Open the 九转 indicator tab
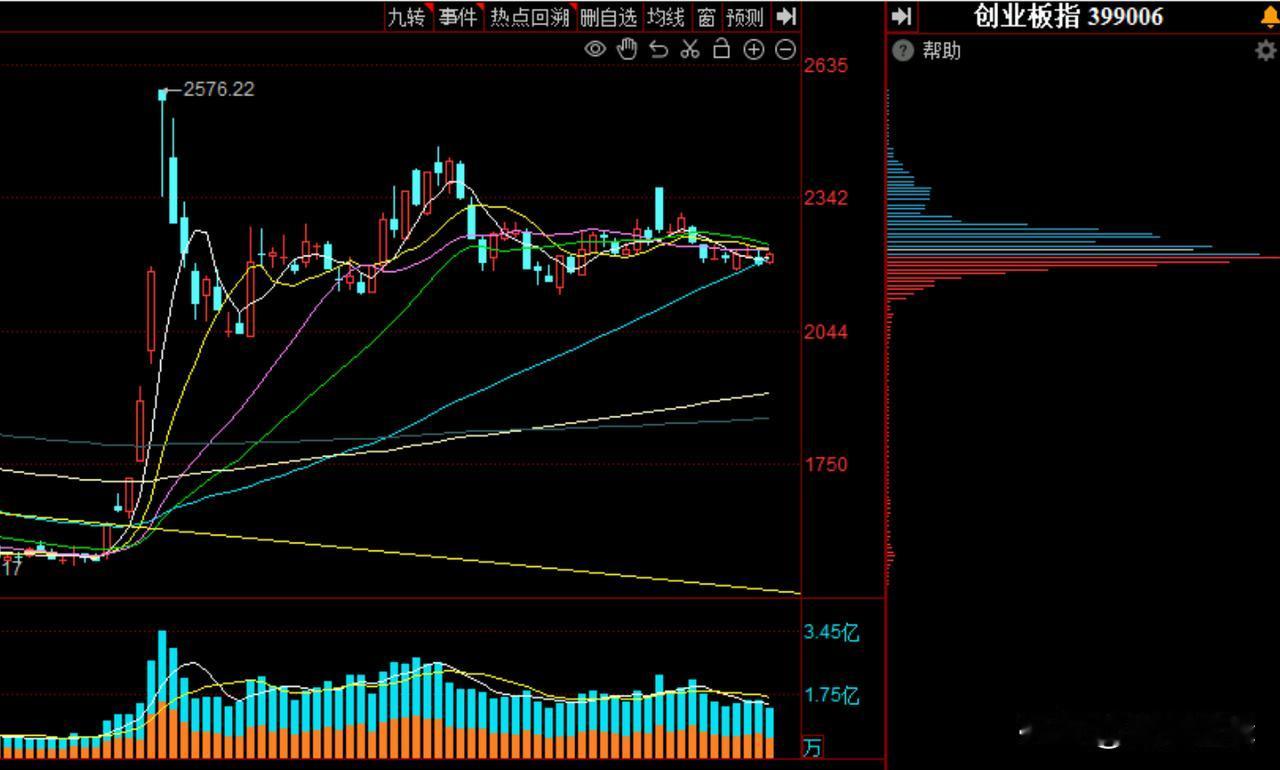 pos(407,17)
